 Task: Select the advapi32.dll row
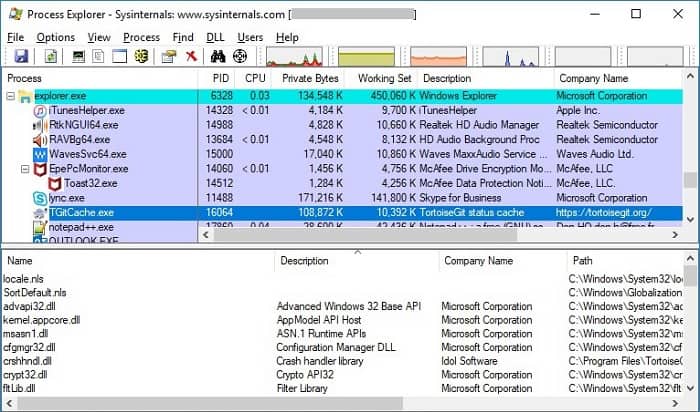point(343,307)
